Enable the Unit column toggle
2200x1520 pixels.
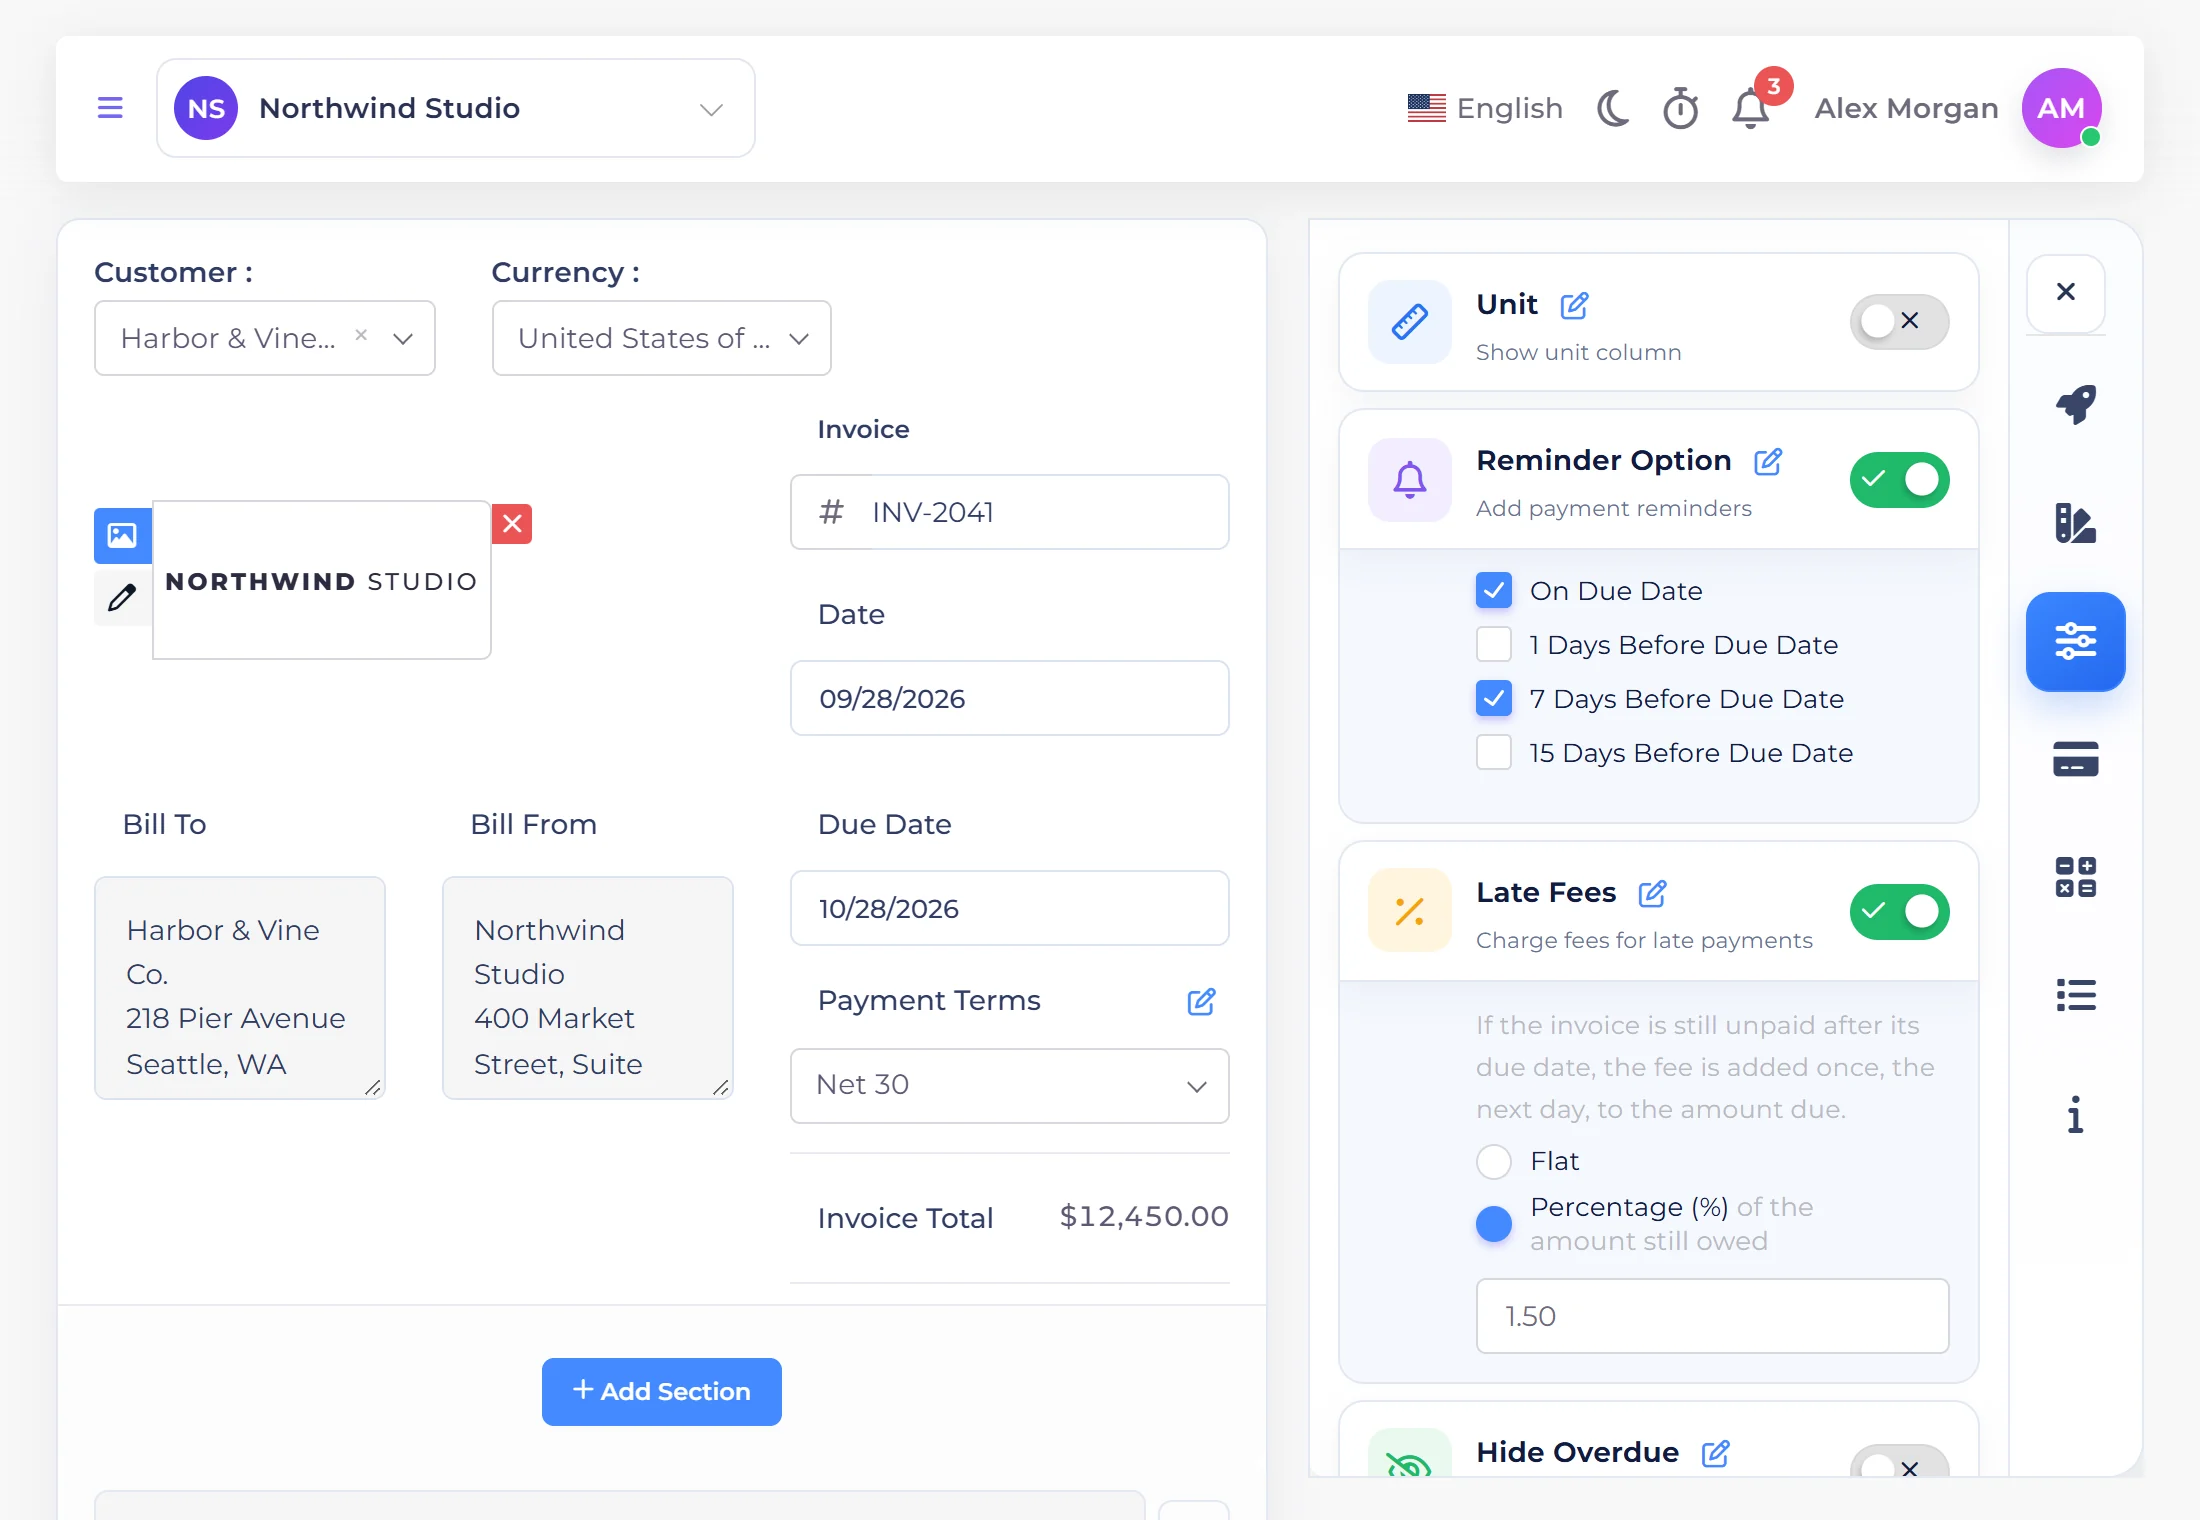pyautogui.click(x=1899, y=321)
